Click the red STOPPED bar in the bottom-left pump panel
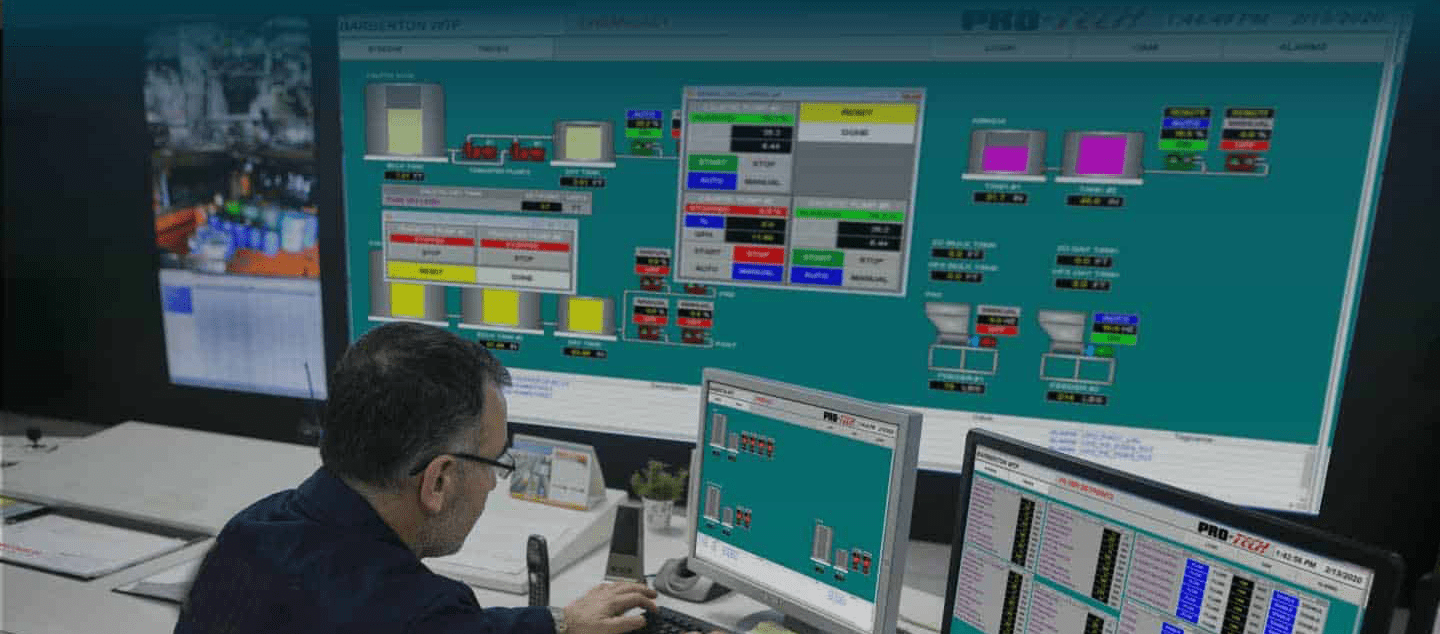 tap(736, 210)
